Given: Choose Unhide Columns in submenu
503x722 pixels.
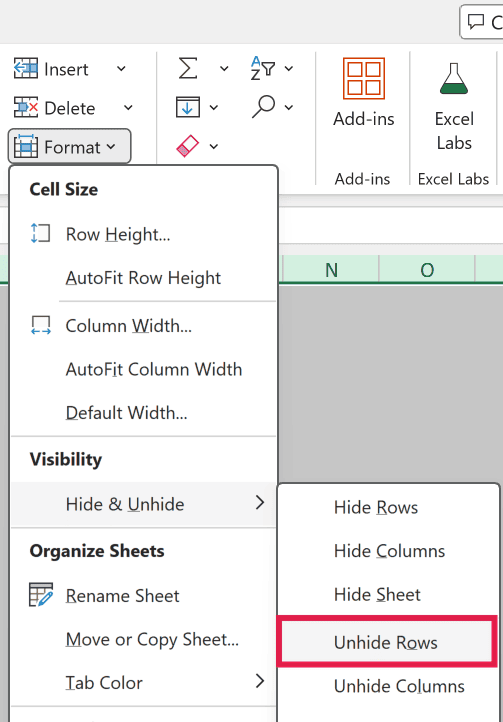Looking at the screenshot, I should (x=388, y=686).
